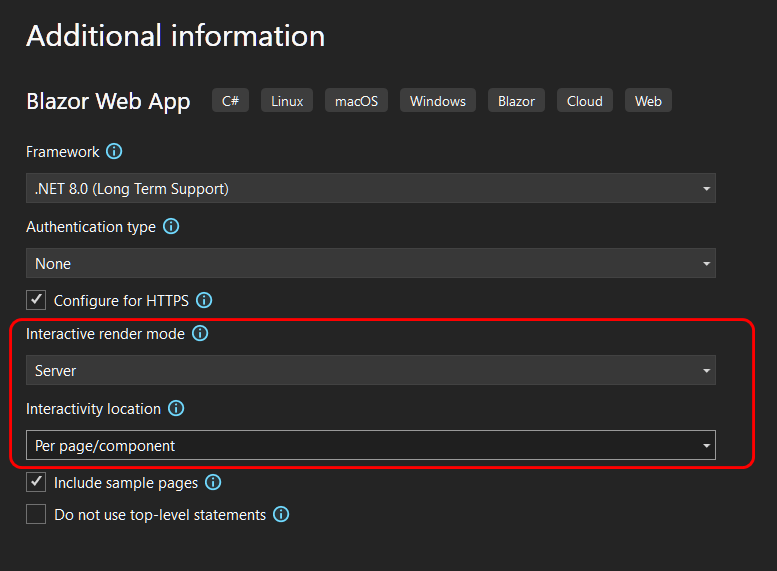
Task: Open Interactivity location dropdown (Per page/component)
Action: 371,445
